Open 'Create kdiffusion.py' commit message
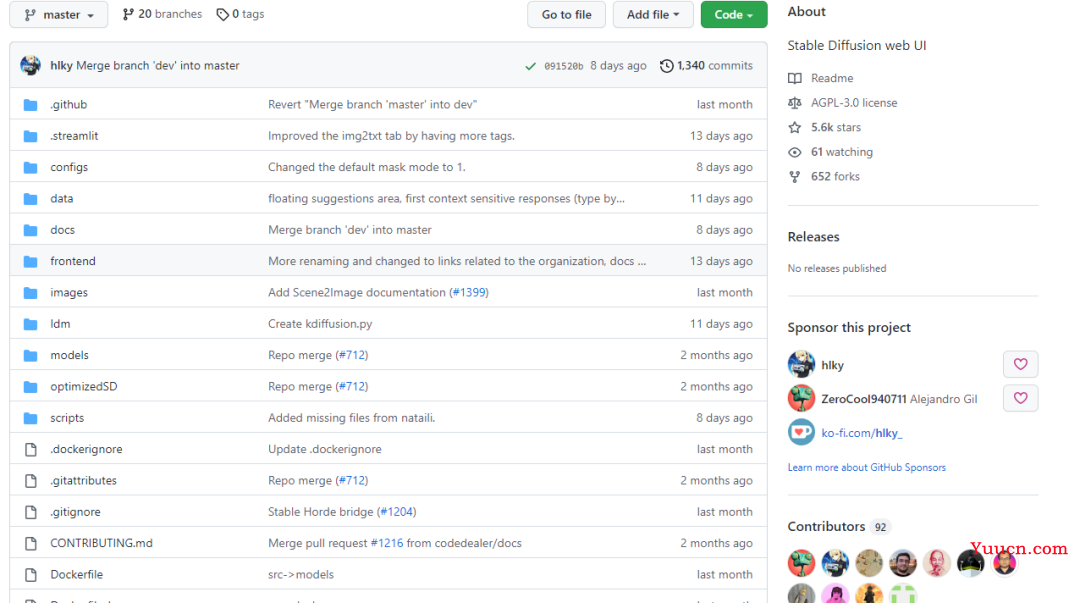 coord(320,324)
